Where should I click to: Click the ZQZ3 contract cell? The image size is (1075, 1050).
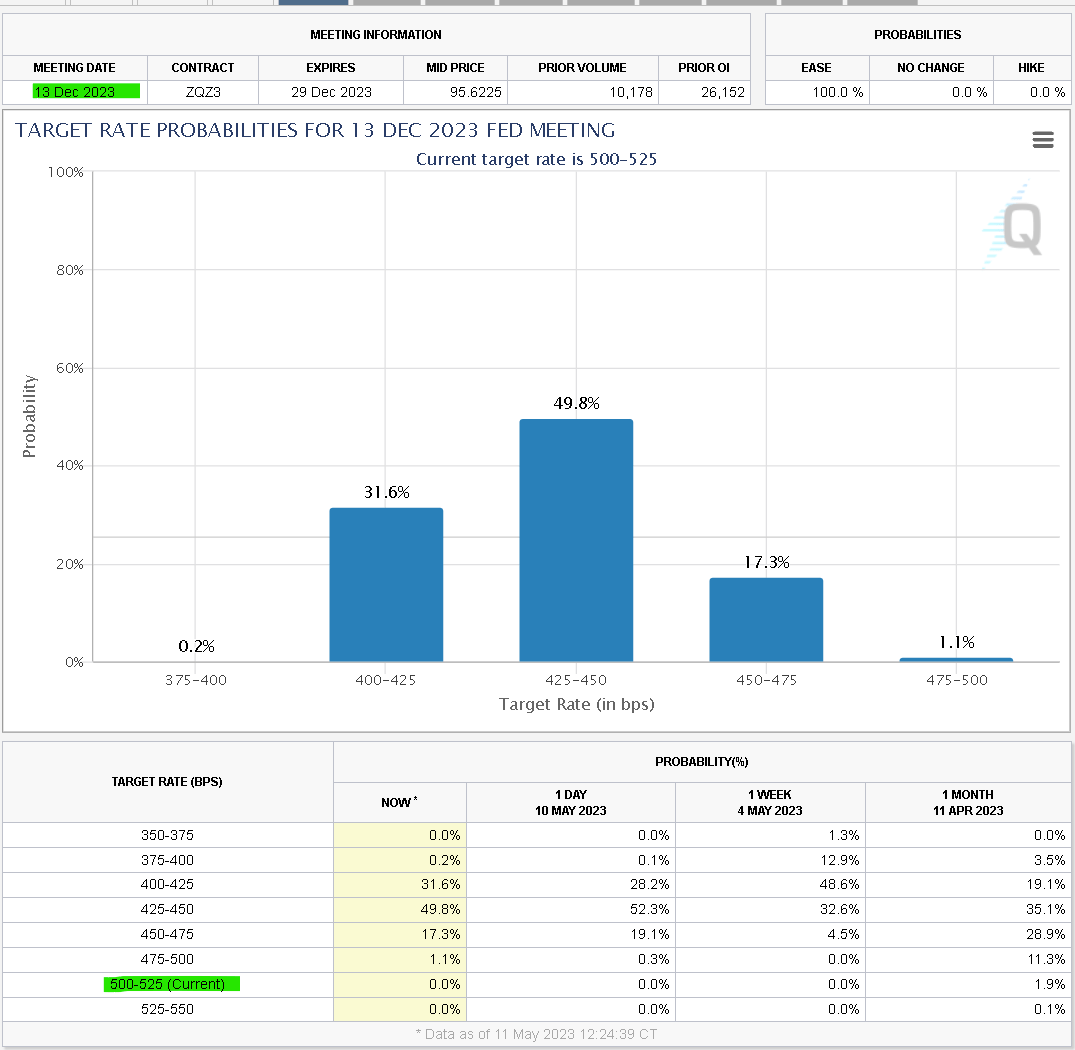(203, 92)
